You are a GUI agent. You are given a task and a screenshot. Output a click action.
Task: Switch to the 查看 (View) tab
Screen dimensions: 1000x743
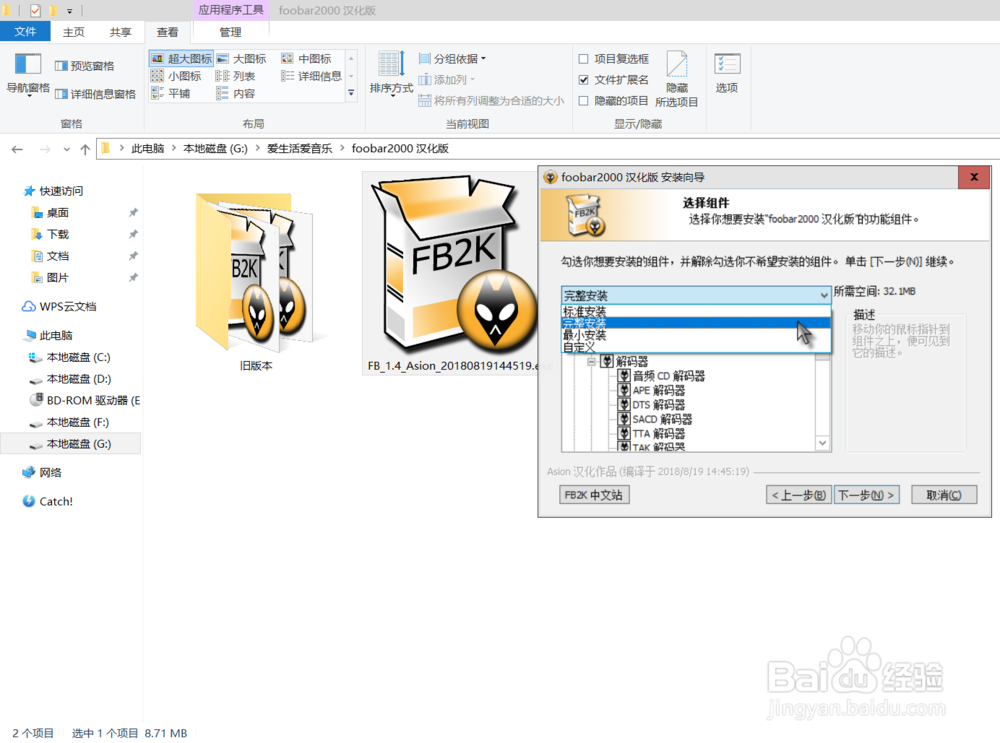168,33
